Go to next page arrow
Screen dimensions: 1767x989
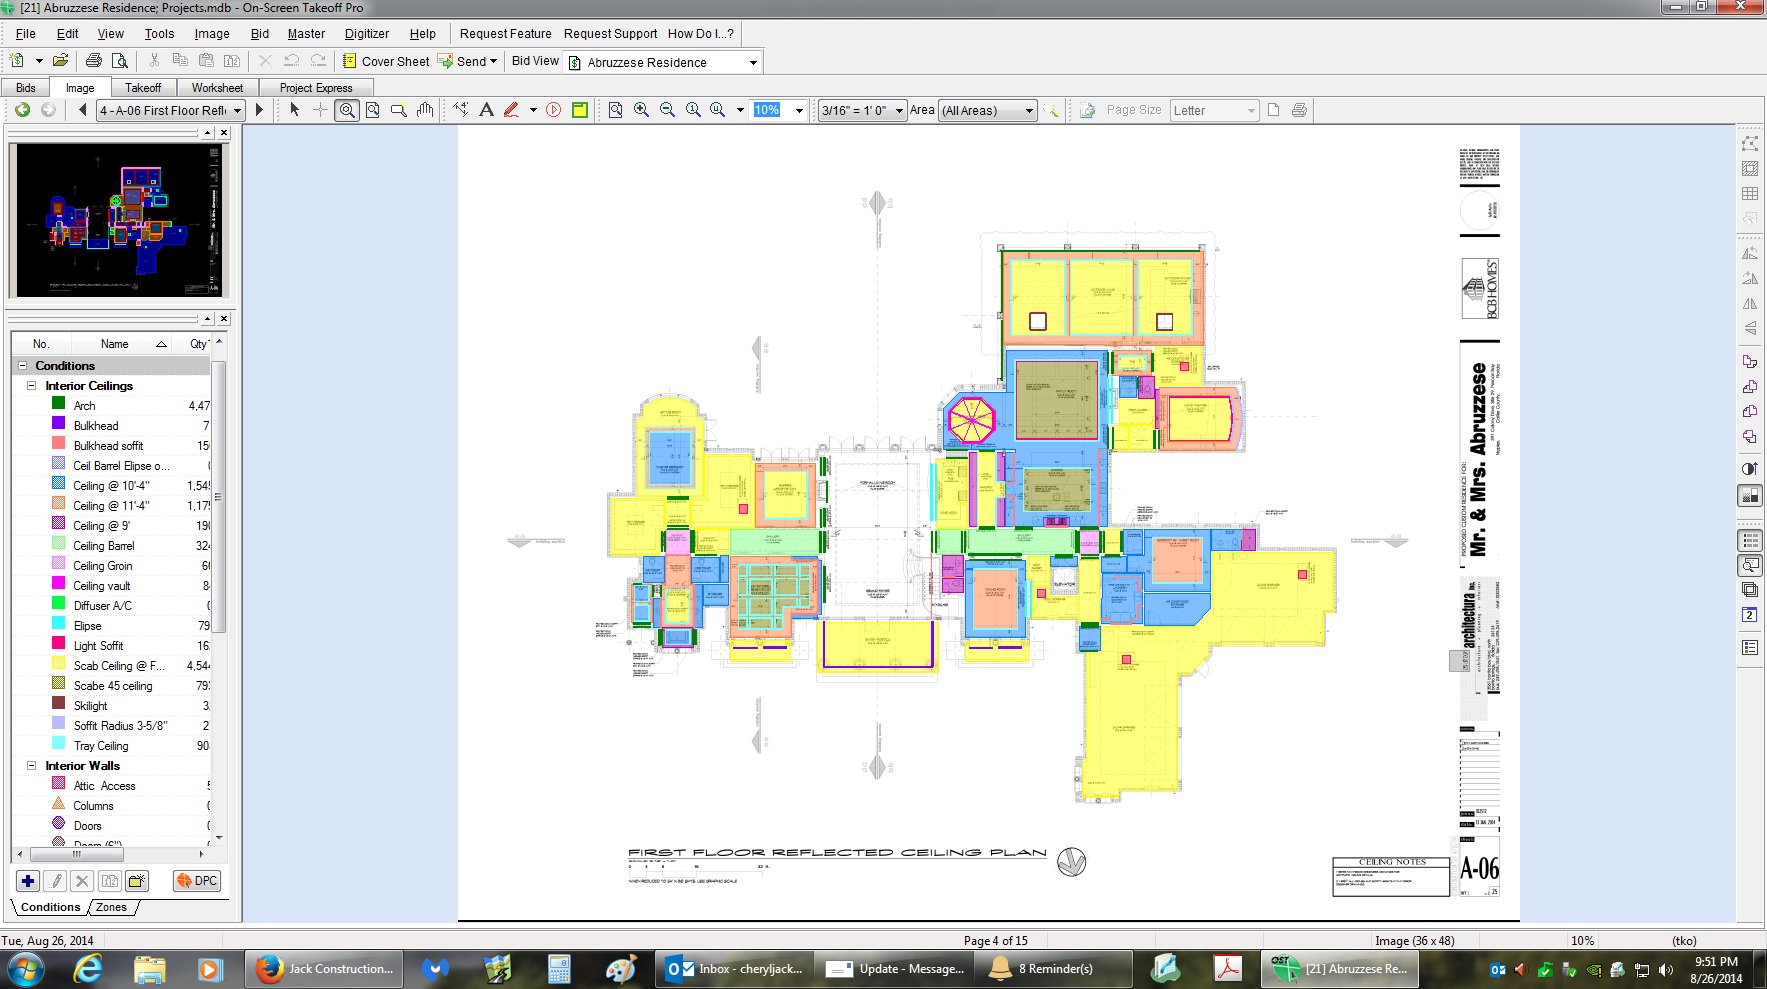(x=260, y=110)
